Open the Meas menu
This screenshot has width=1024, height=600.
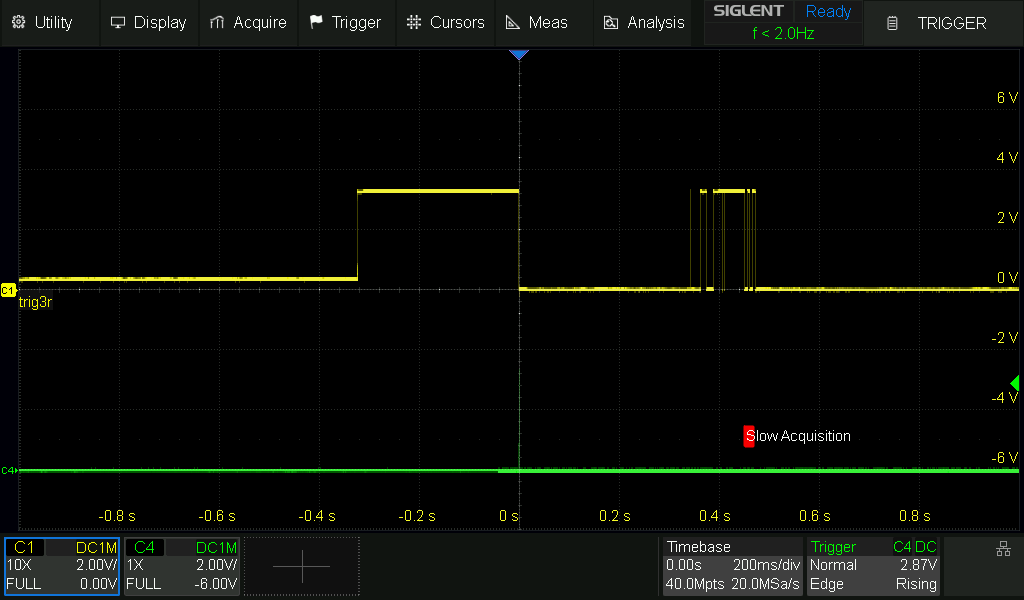[x=536, y=22]
